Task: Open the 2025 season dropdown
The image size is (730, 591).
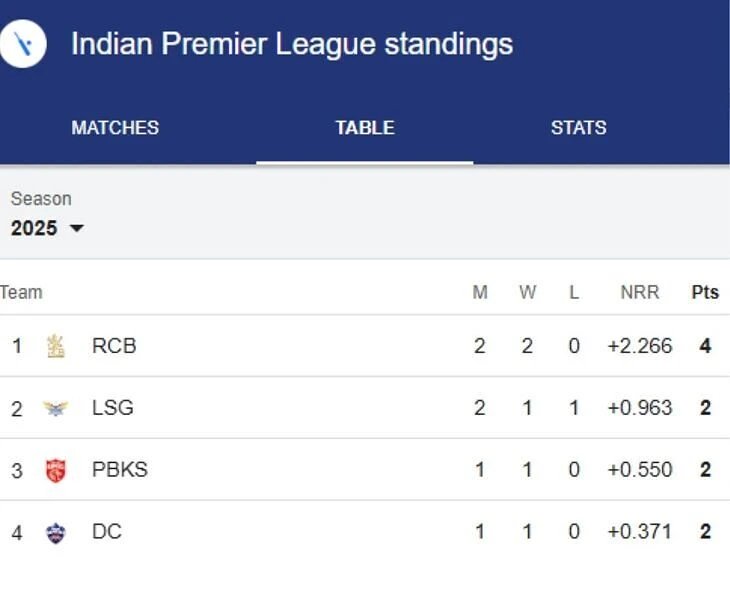Action: (47, 228)
